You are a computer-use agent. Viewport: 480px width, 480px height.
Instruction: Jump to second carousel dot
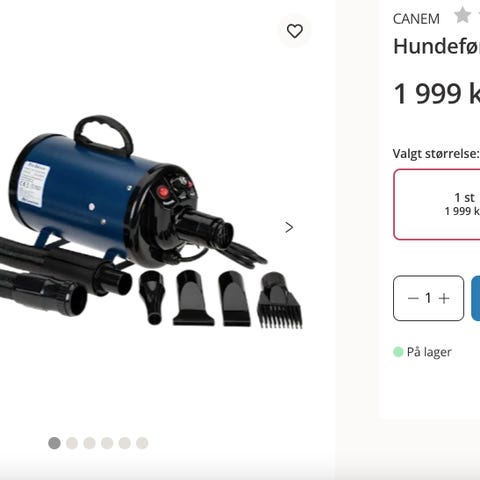pyautogui.click(x=72, y=443)
